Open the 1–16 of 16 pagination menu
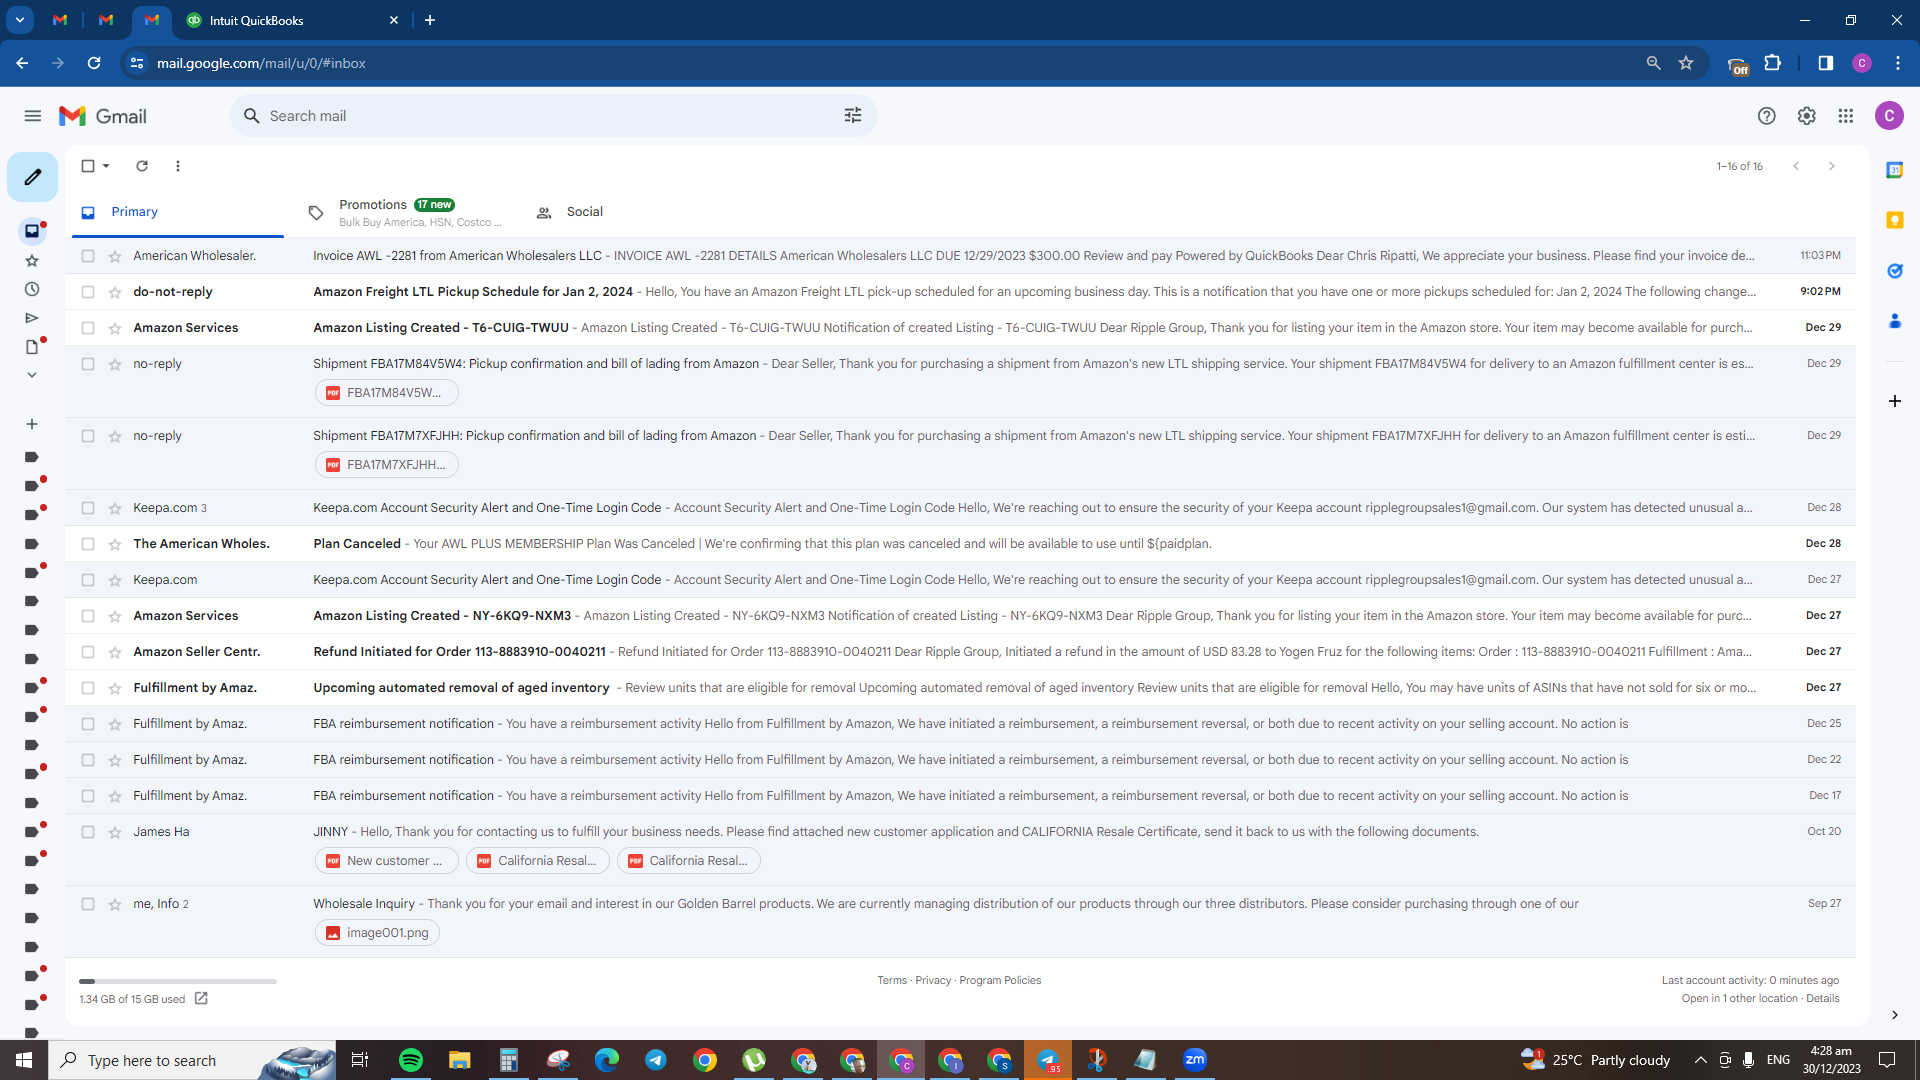 1740,166
